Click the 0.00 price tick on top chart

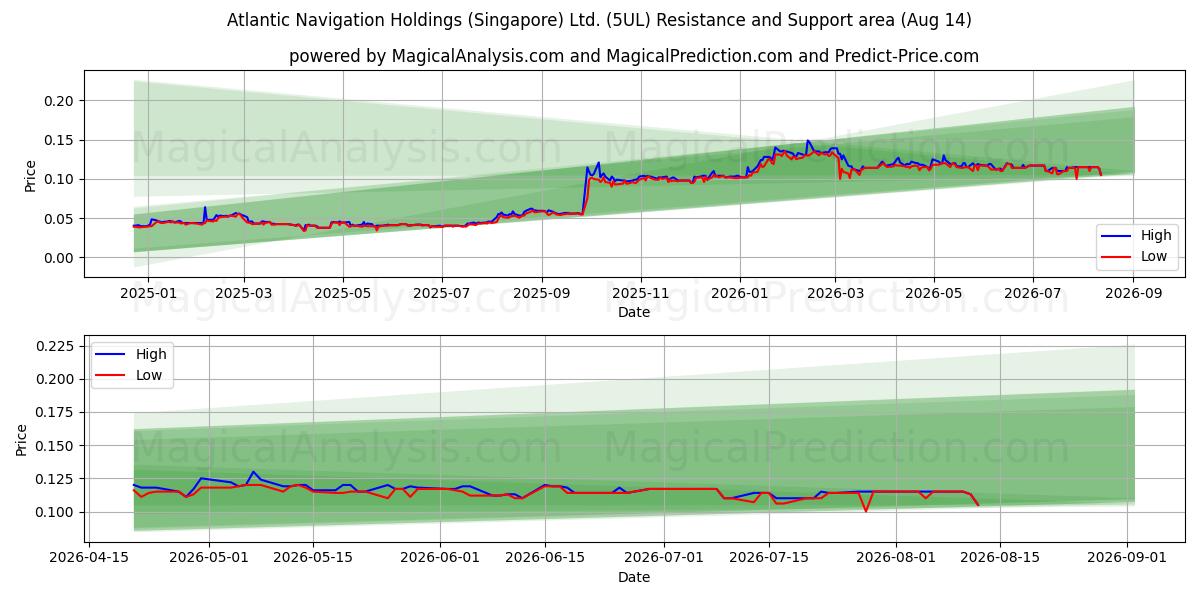(59, 258)
